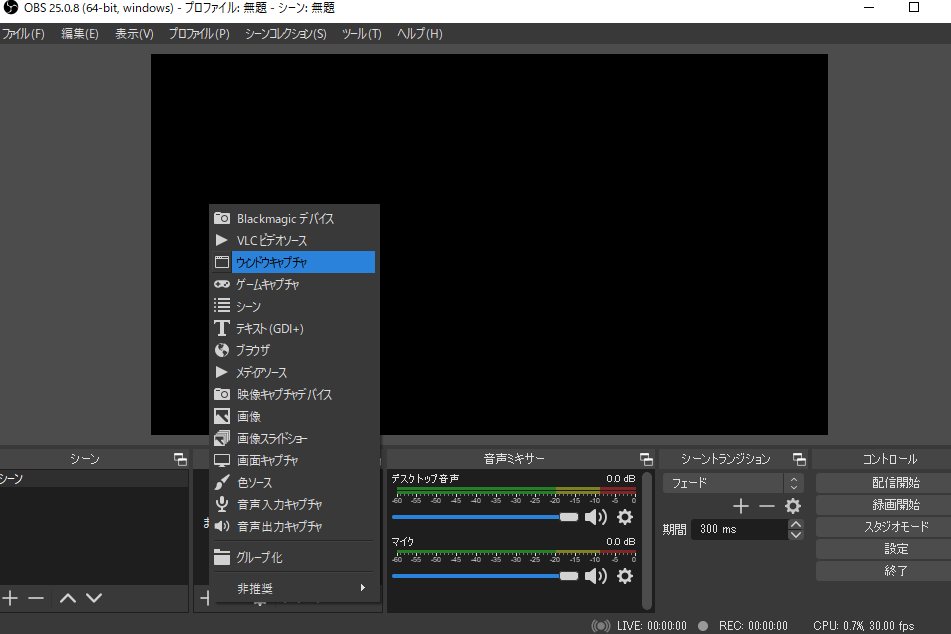
Task: Select シーン entry in the add-source menu
Action: click(294, 306)
